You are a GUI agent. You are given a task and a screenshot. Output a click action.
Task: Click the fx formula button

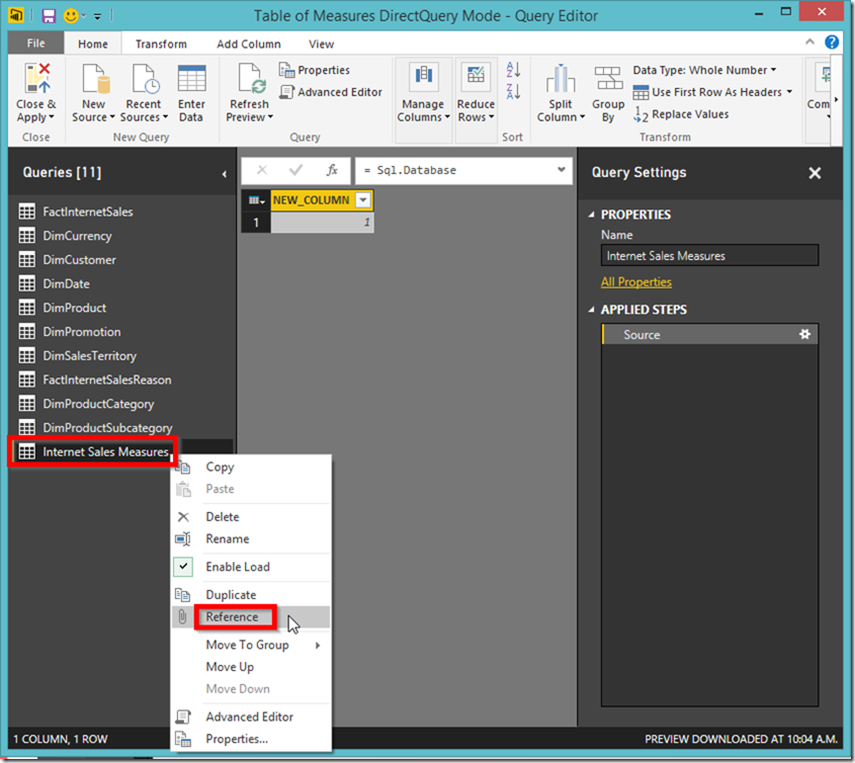tap(332, 170)
